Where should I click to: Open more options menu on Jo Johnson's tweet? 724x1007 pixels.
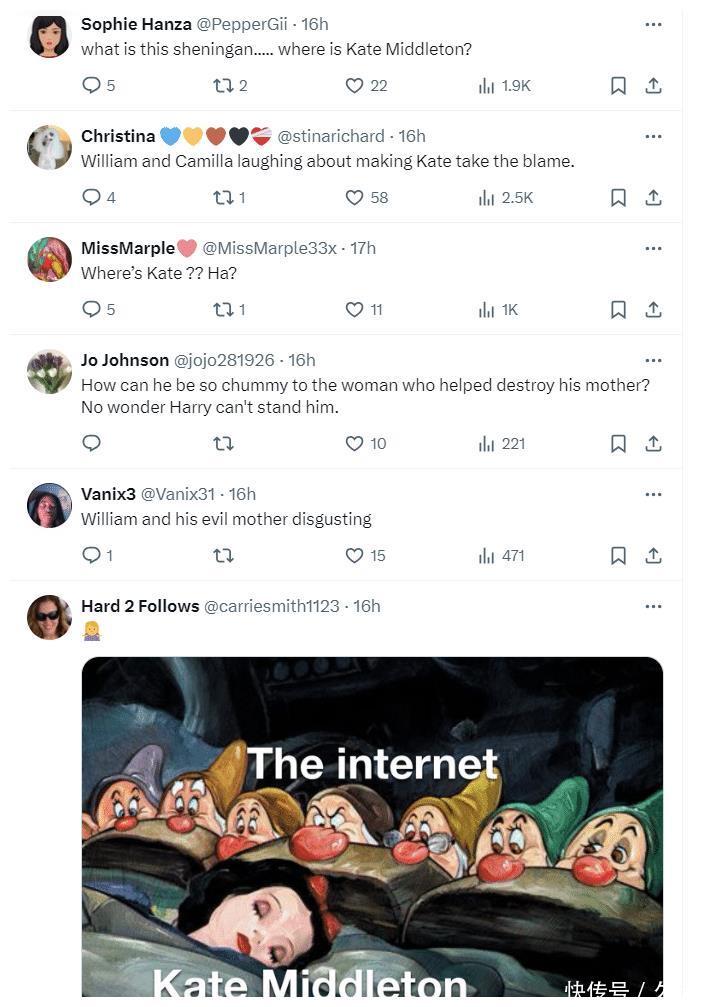click(653, 360)
